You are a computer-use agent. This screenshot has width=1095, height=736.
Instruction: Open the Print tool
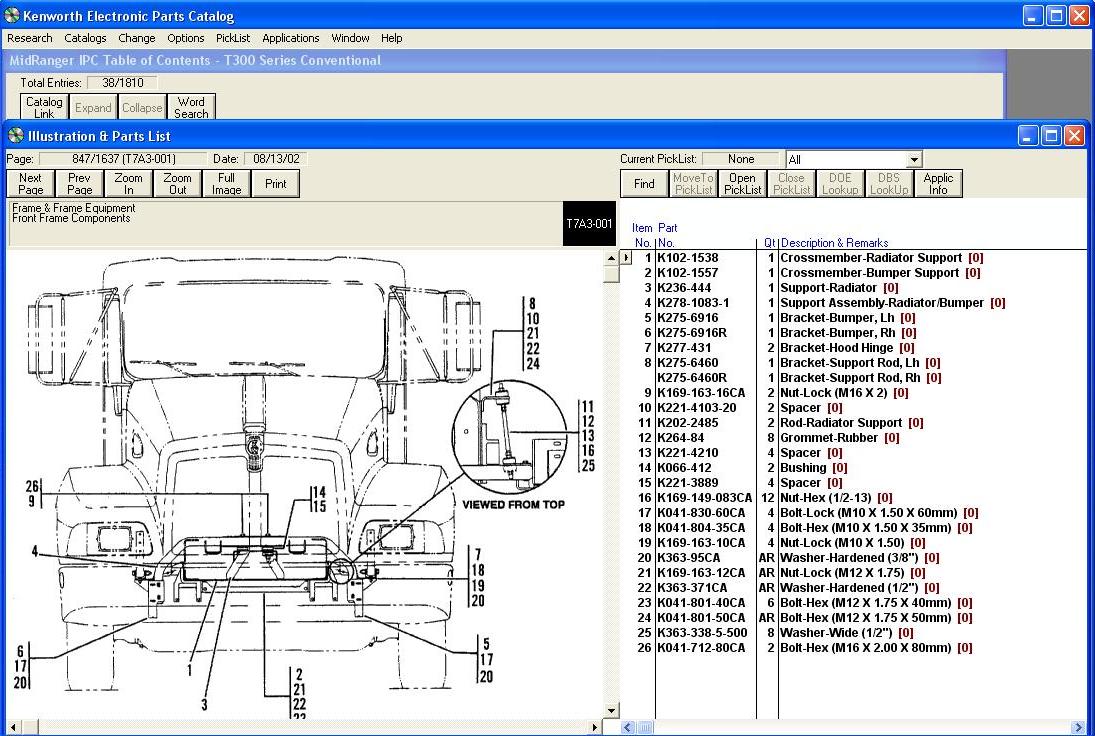pyautogui.click(x=273, y=183)
